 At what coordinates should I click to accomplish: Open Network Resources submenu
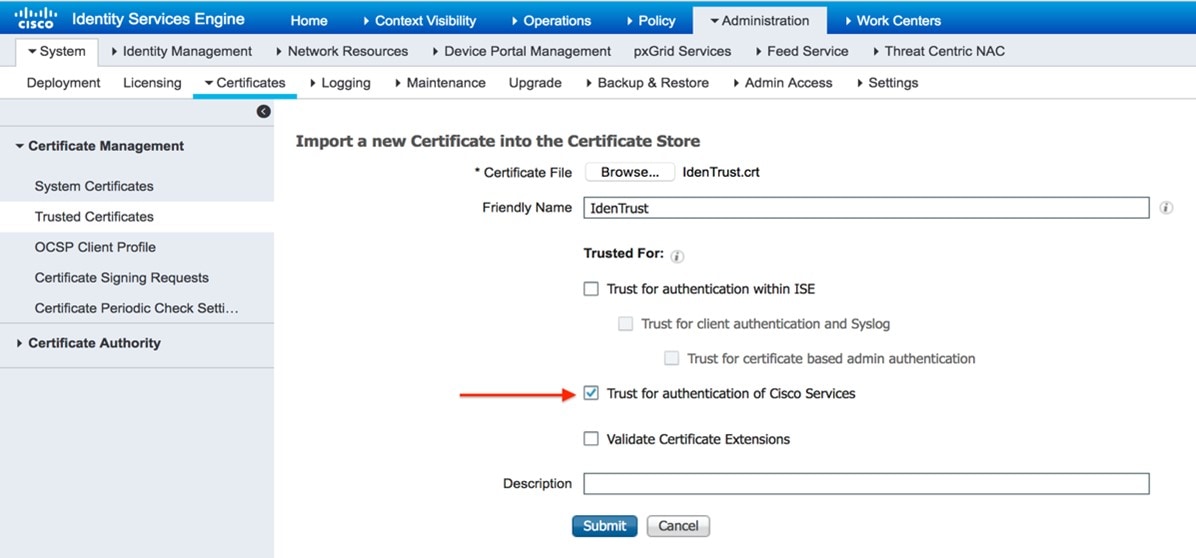click(341, 52)
